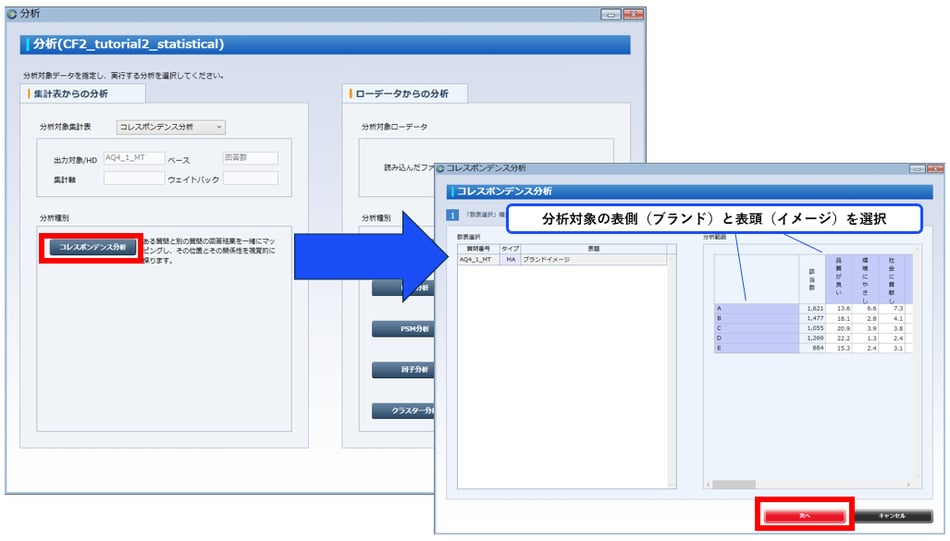Click the コレスポンデンス分析 button under 分析種別

[x=92, y=247]
